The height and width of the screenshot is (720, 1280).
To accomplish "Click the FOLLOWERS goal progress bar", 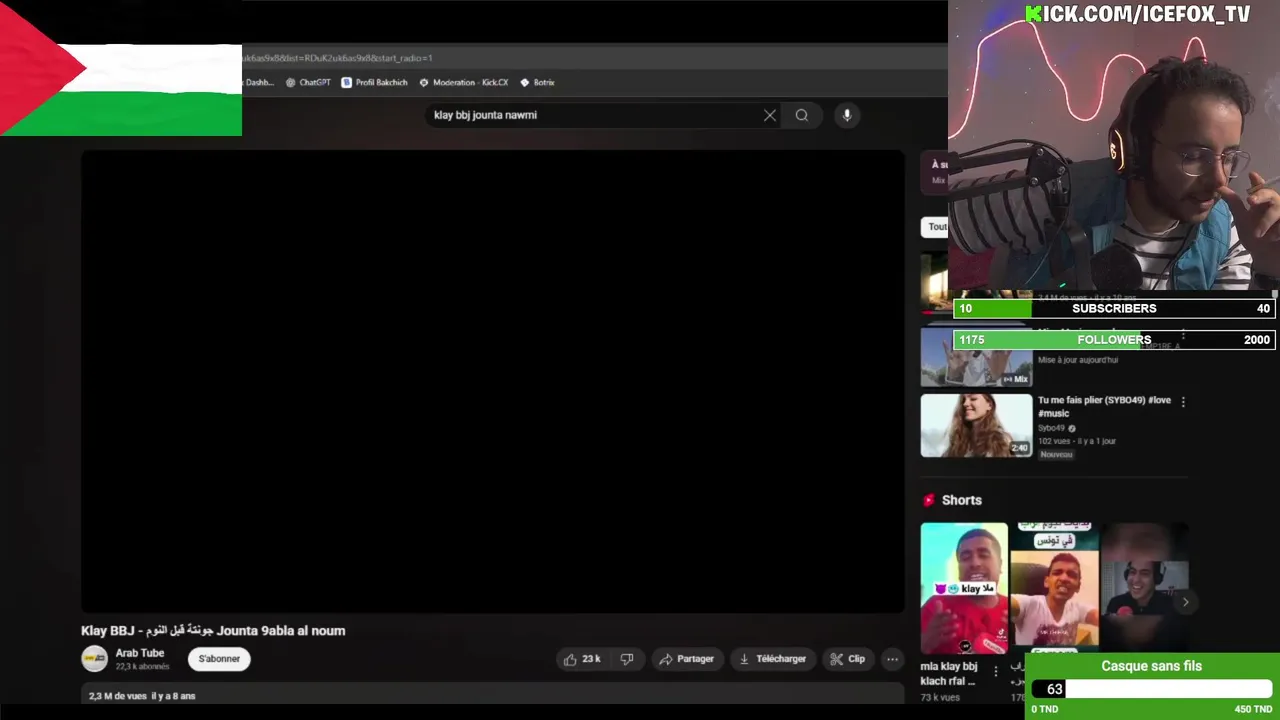I will coord(1114,340).
